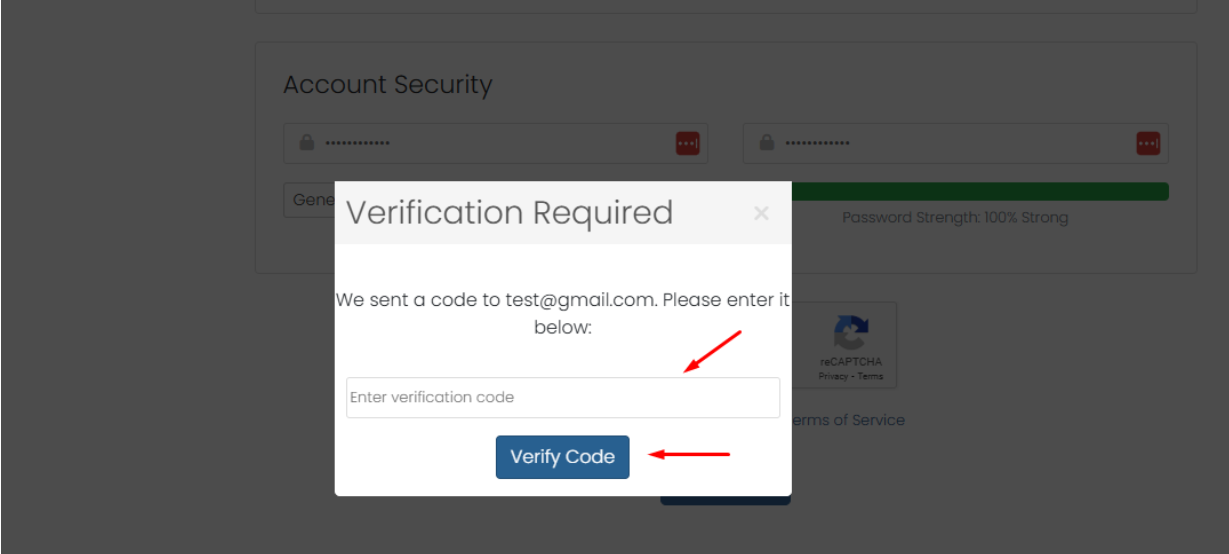Close the Verification Required dialog

761,213
